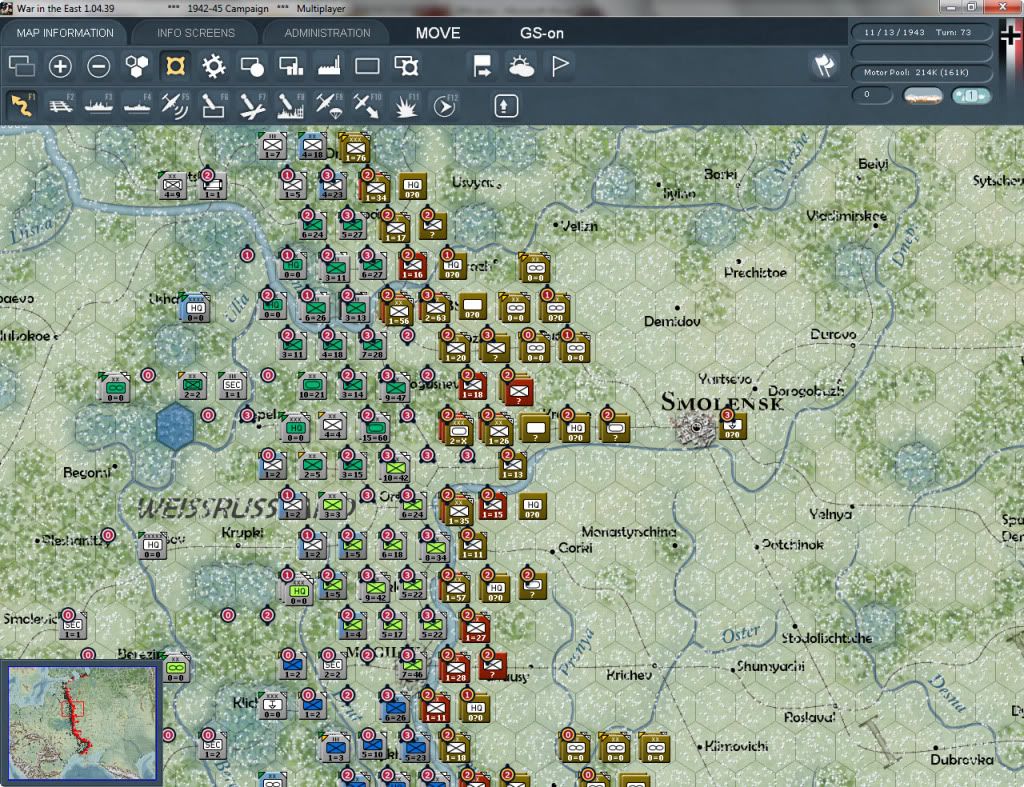
Task: Zoom in with the plus icon
Action: point(60,66)
